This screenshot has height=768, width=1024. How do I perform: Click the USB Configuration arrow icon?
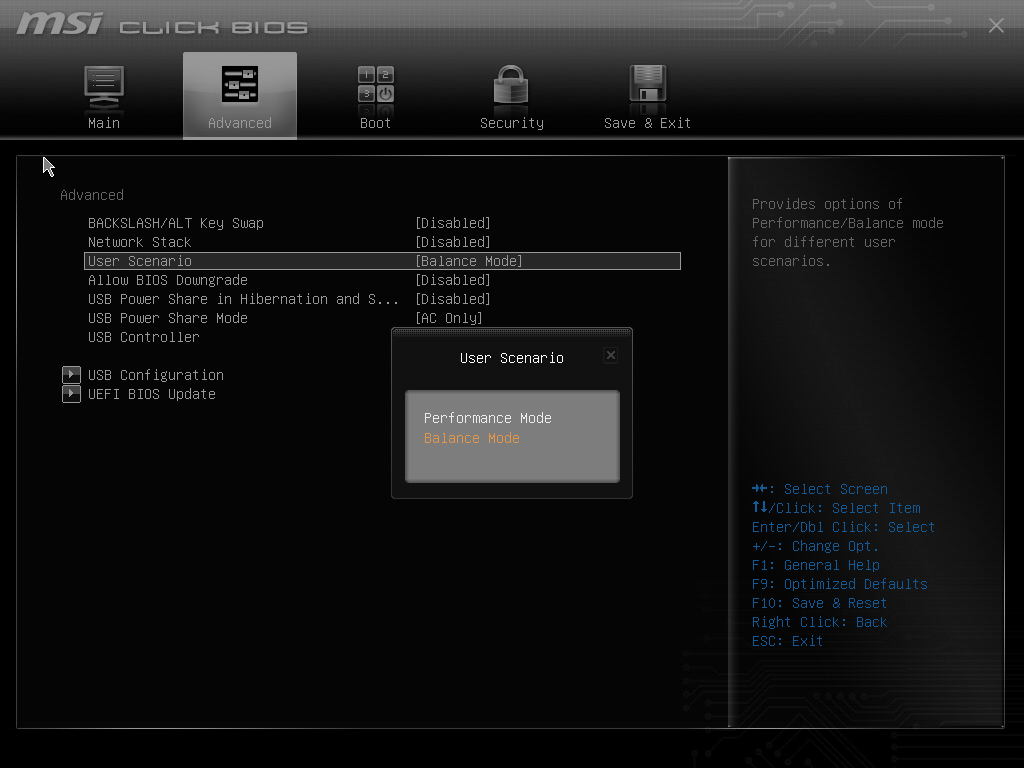click(71, 375)
